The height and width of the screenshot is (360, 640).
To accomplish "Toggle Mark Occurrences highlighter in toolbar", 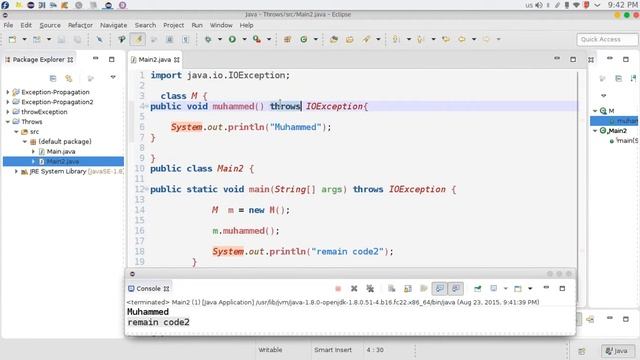I will (138, 40).
